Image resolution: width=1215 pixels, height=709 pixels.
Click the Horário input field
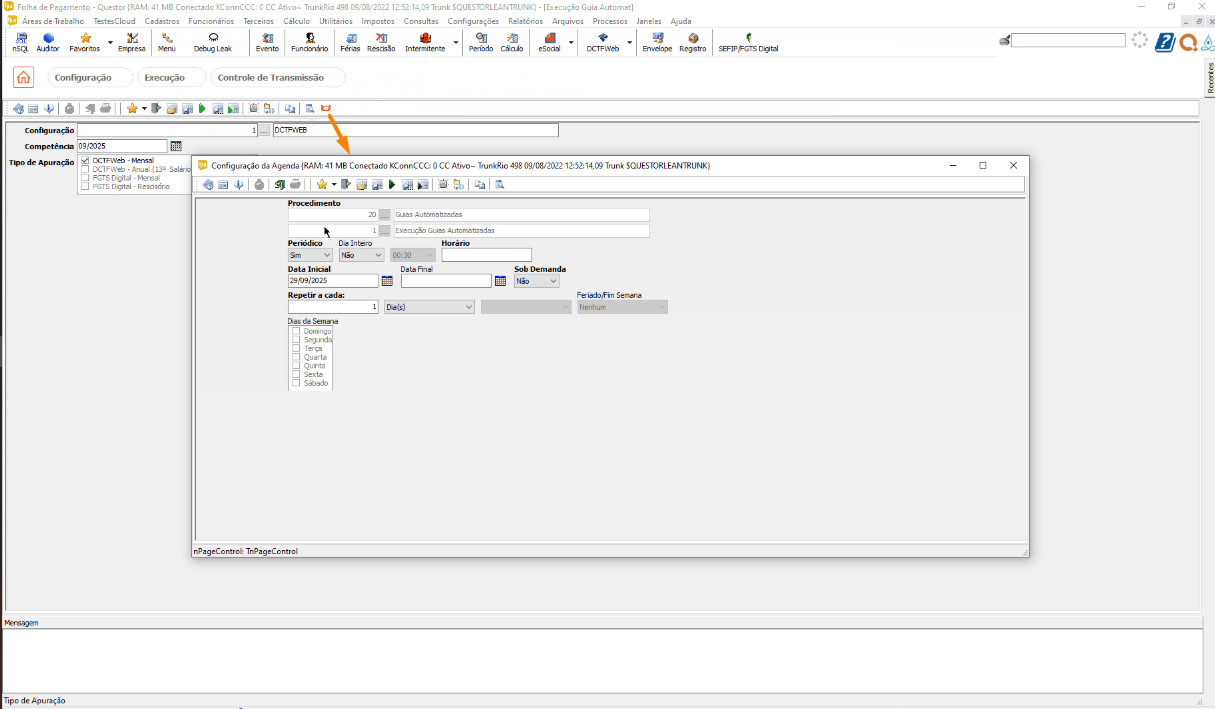486,256
